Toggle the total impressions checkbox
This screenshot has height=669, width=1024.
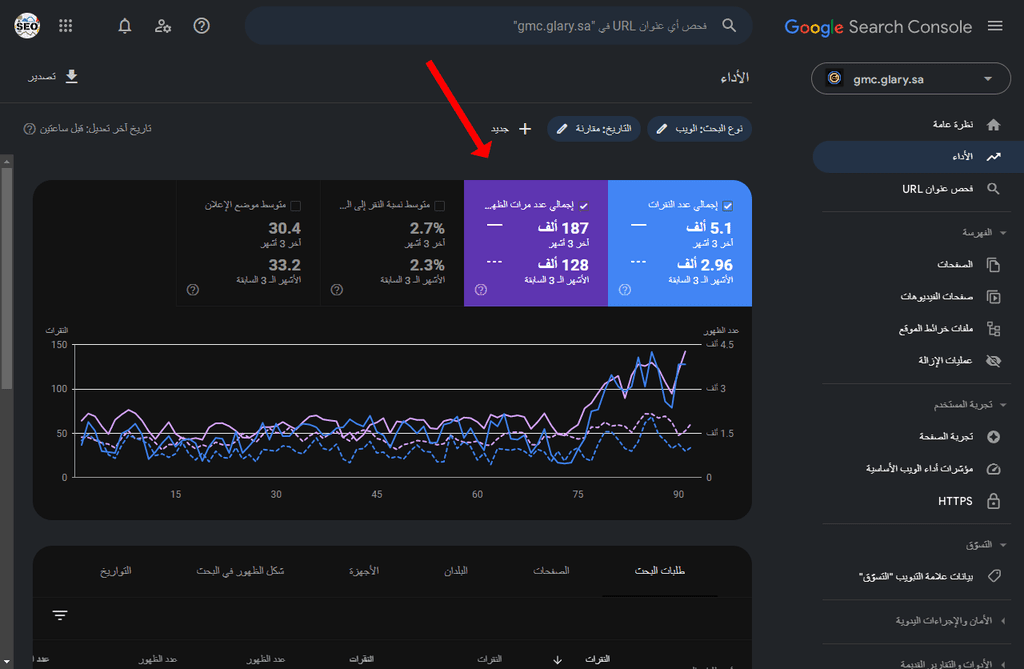point(584,206)
